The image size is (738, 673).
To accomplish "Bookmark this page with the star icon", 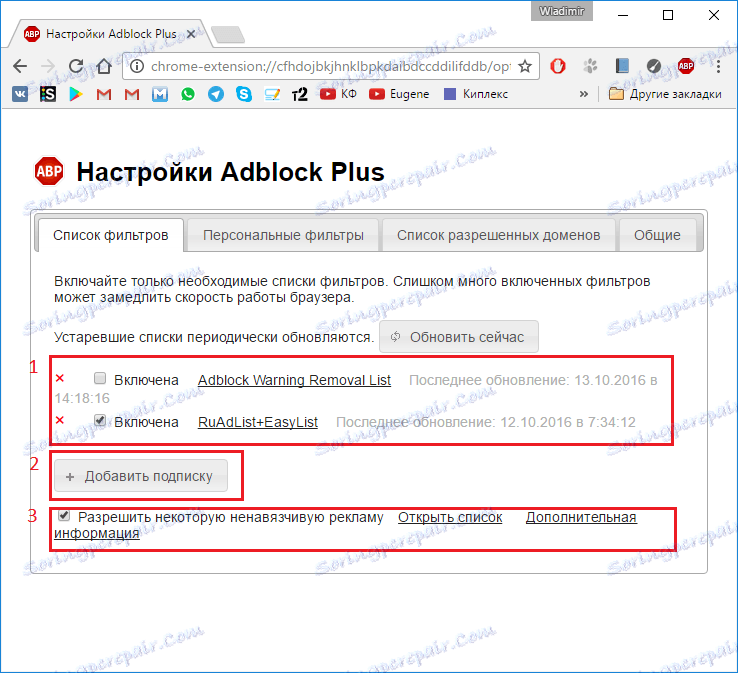I will pyautogui.click(x=525, y=66).
